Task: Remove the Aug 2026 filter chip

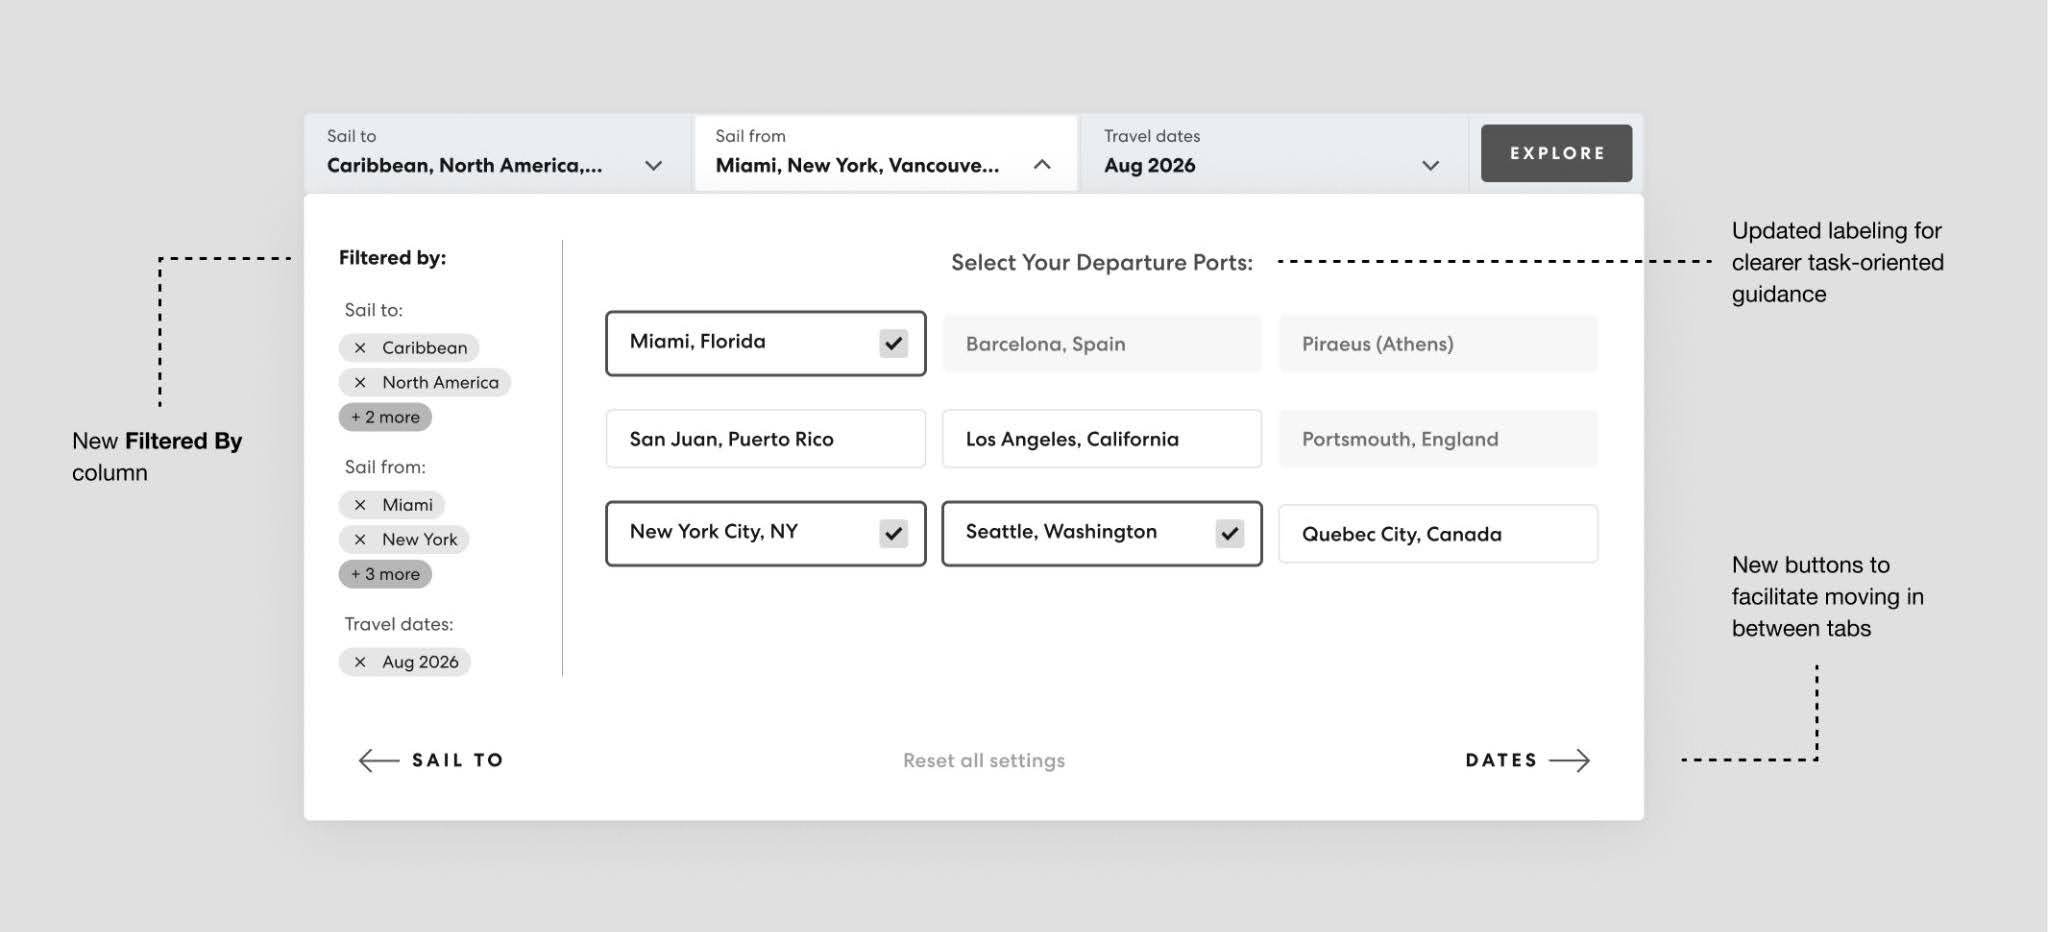Action: click(360, 662)
